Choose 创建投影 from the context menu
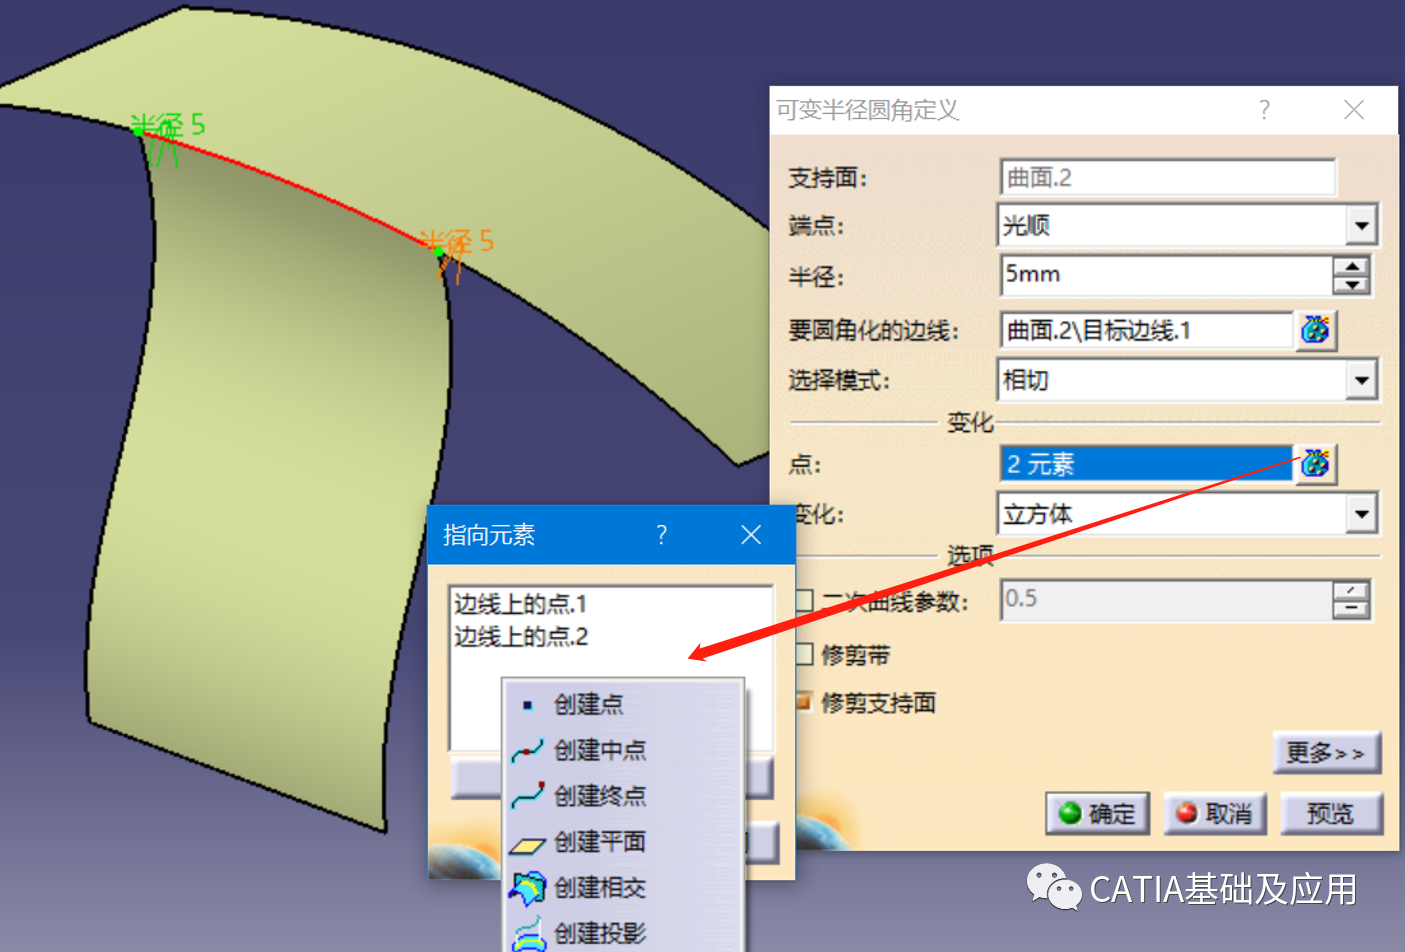 pyautogui.click(x=624, y=933)
